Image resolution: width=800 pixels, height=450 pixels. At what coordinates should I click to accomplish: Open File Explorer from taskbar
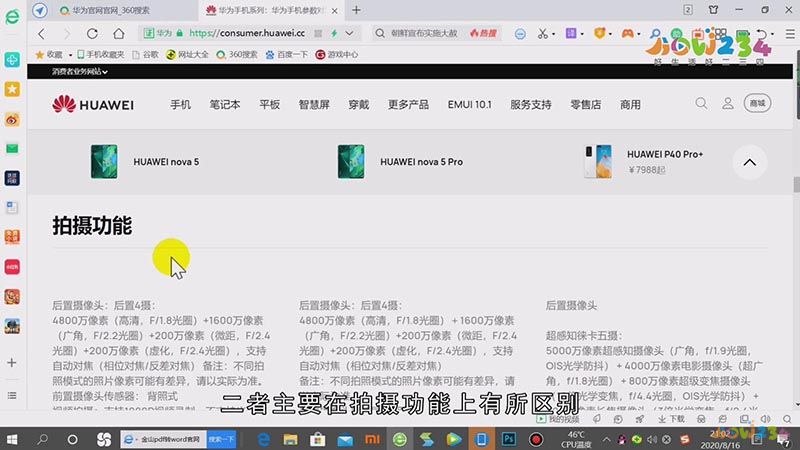coord(290,439)
